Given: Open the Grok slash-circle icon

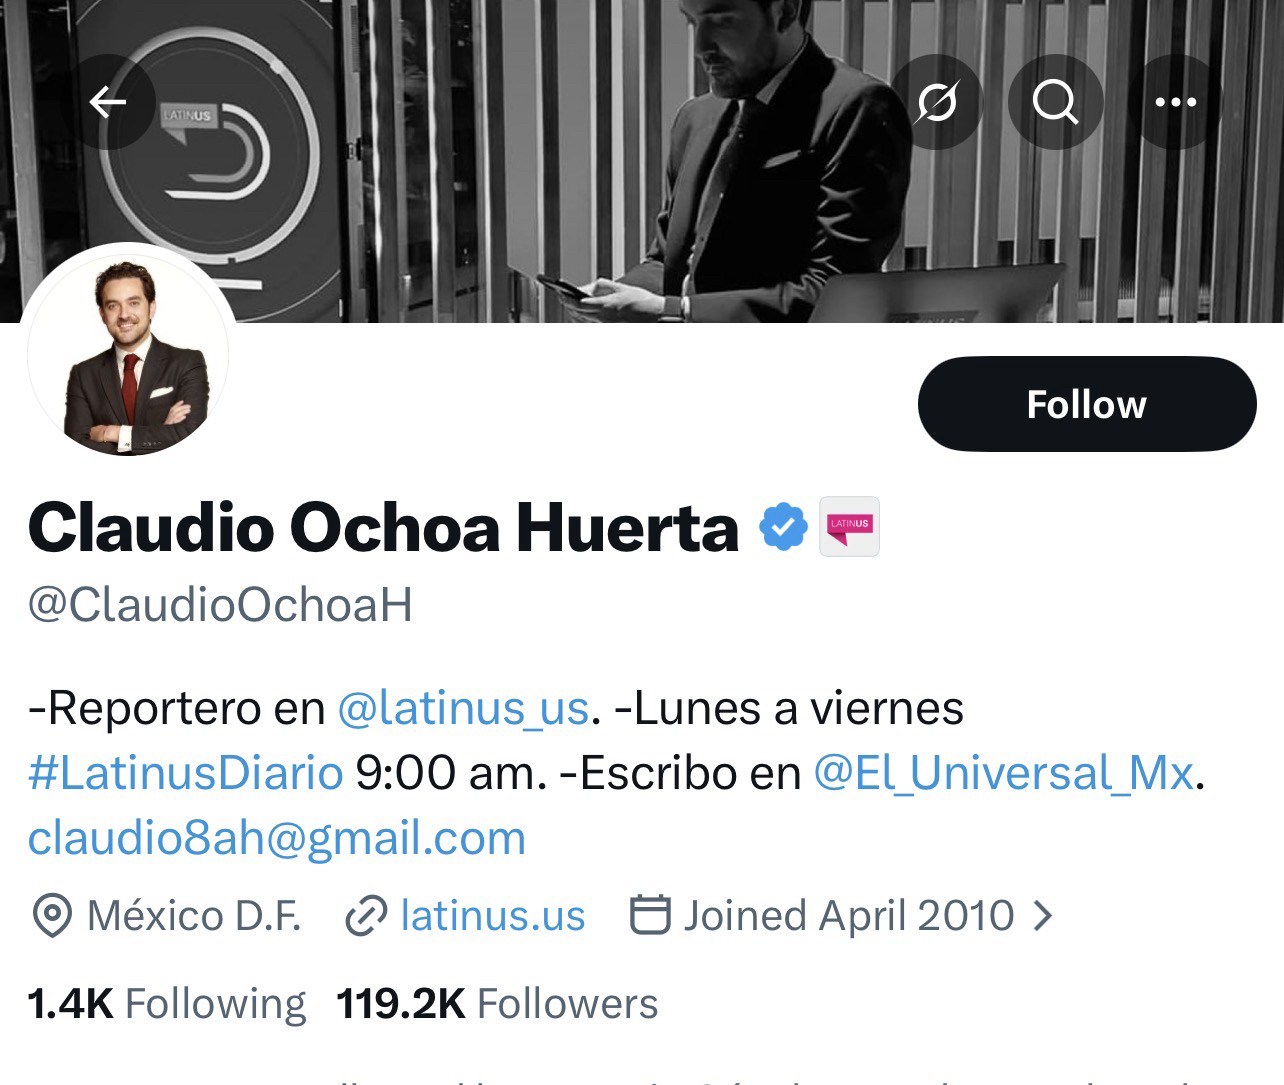Looking at the screenshot, I should pyautogui.click(x=937, y=101).
